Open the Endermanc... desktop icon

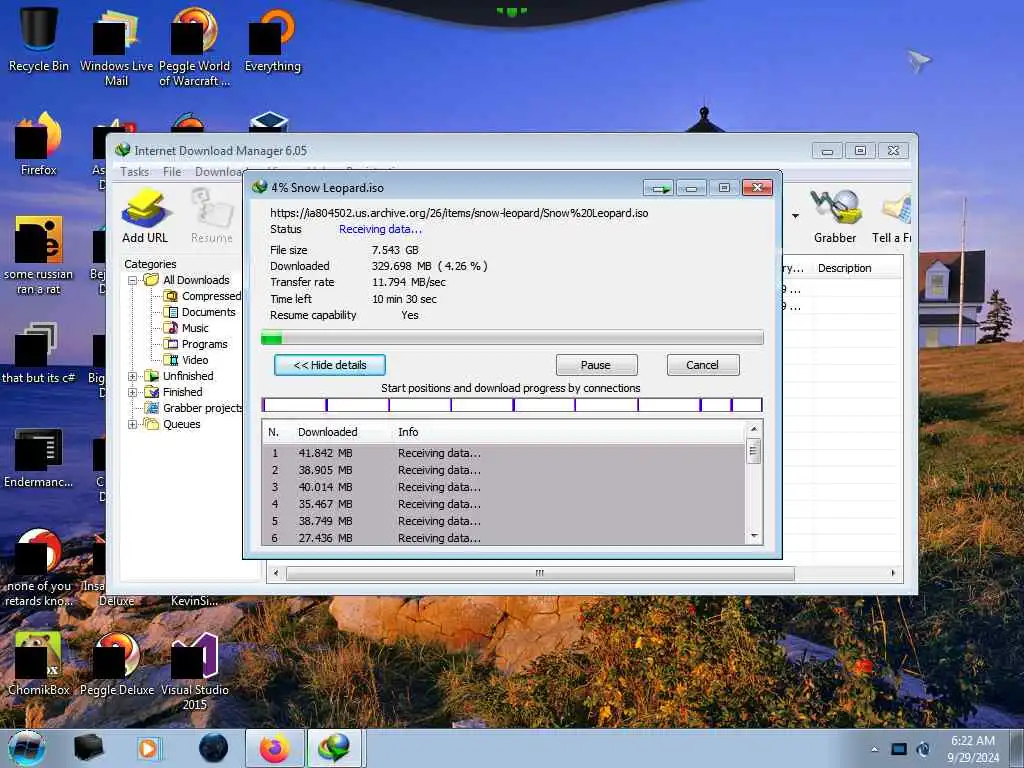click(x=39, y=457)
